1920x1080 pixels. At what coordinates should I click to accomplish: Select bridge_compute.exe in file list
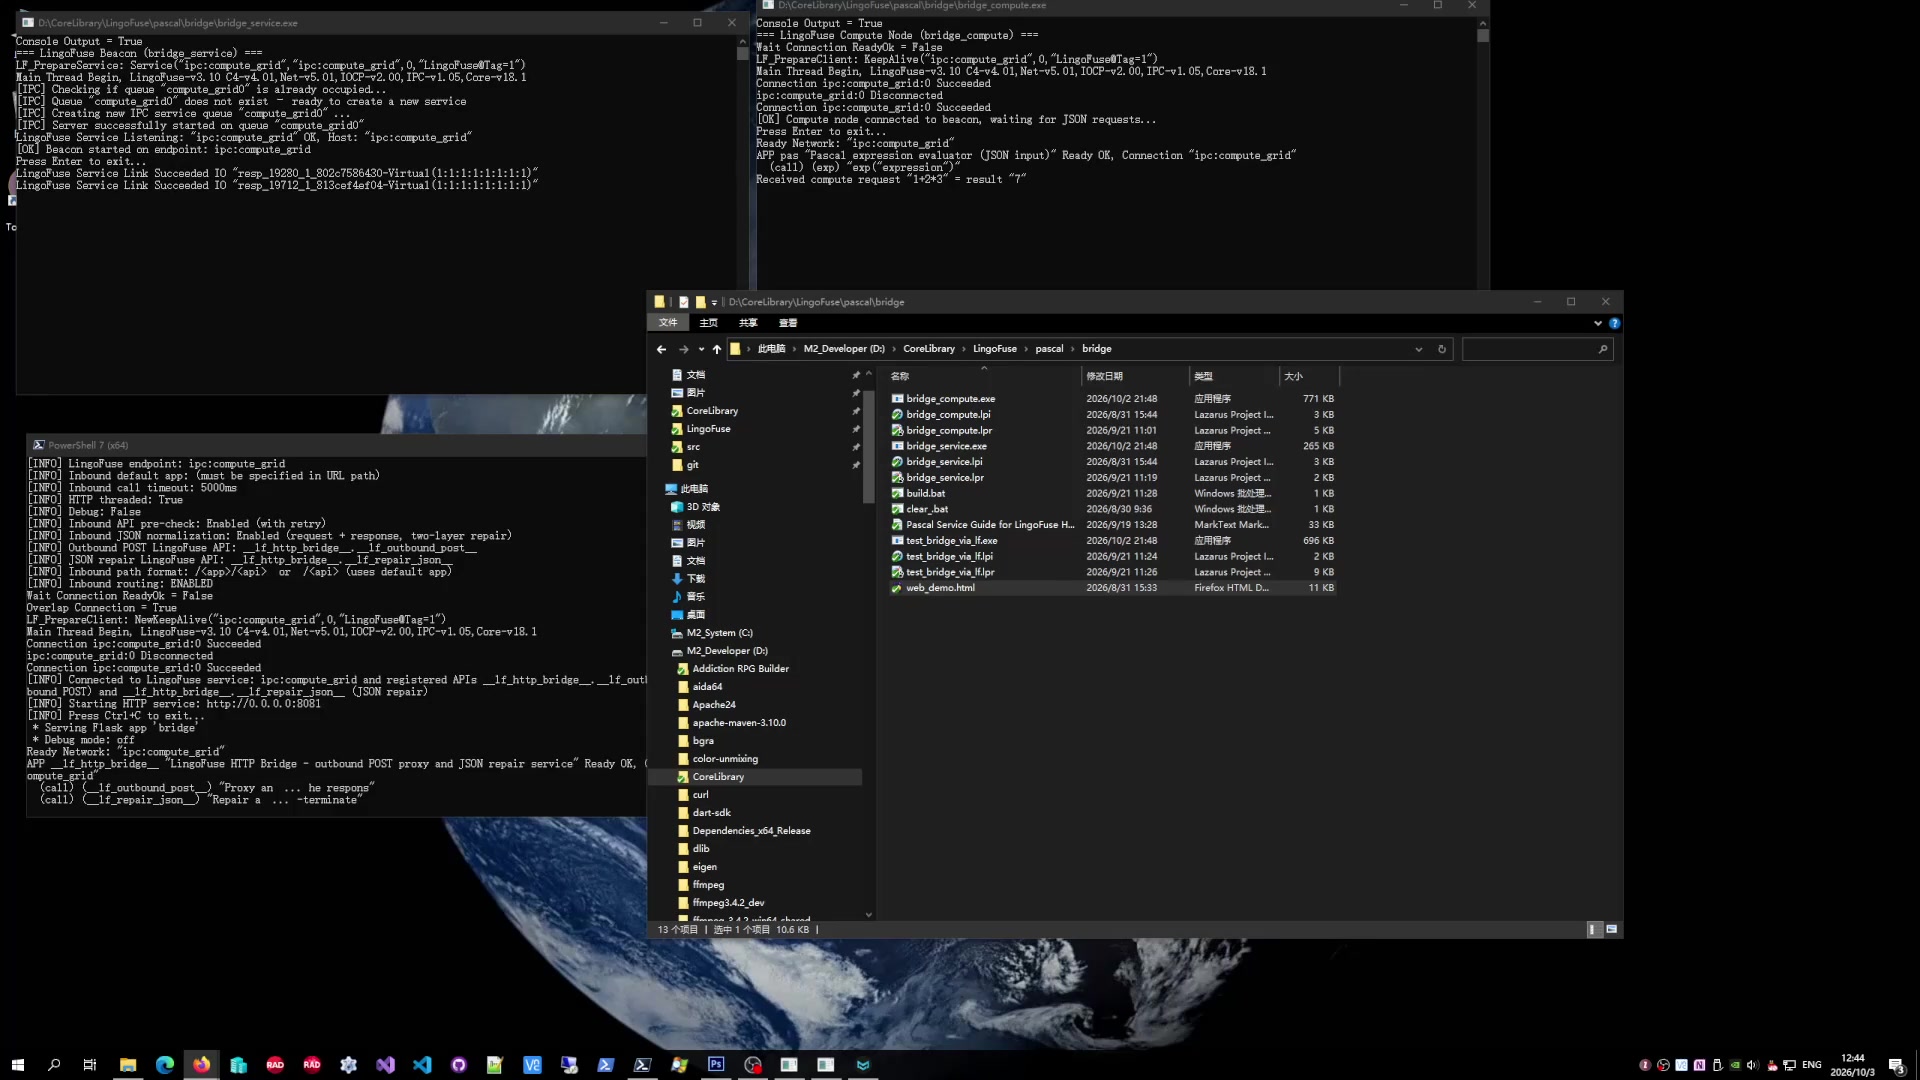[950, 399]
